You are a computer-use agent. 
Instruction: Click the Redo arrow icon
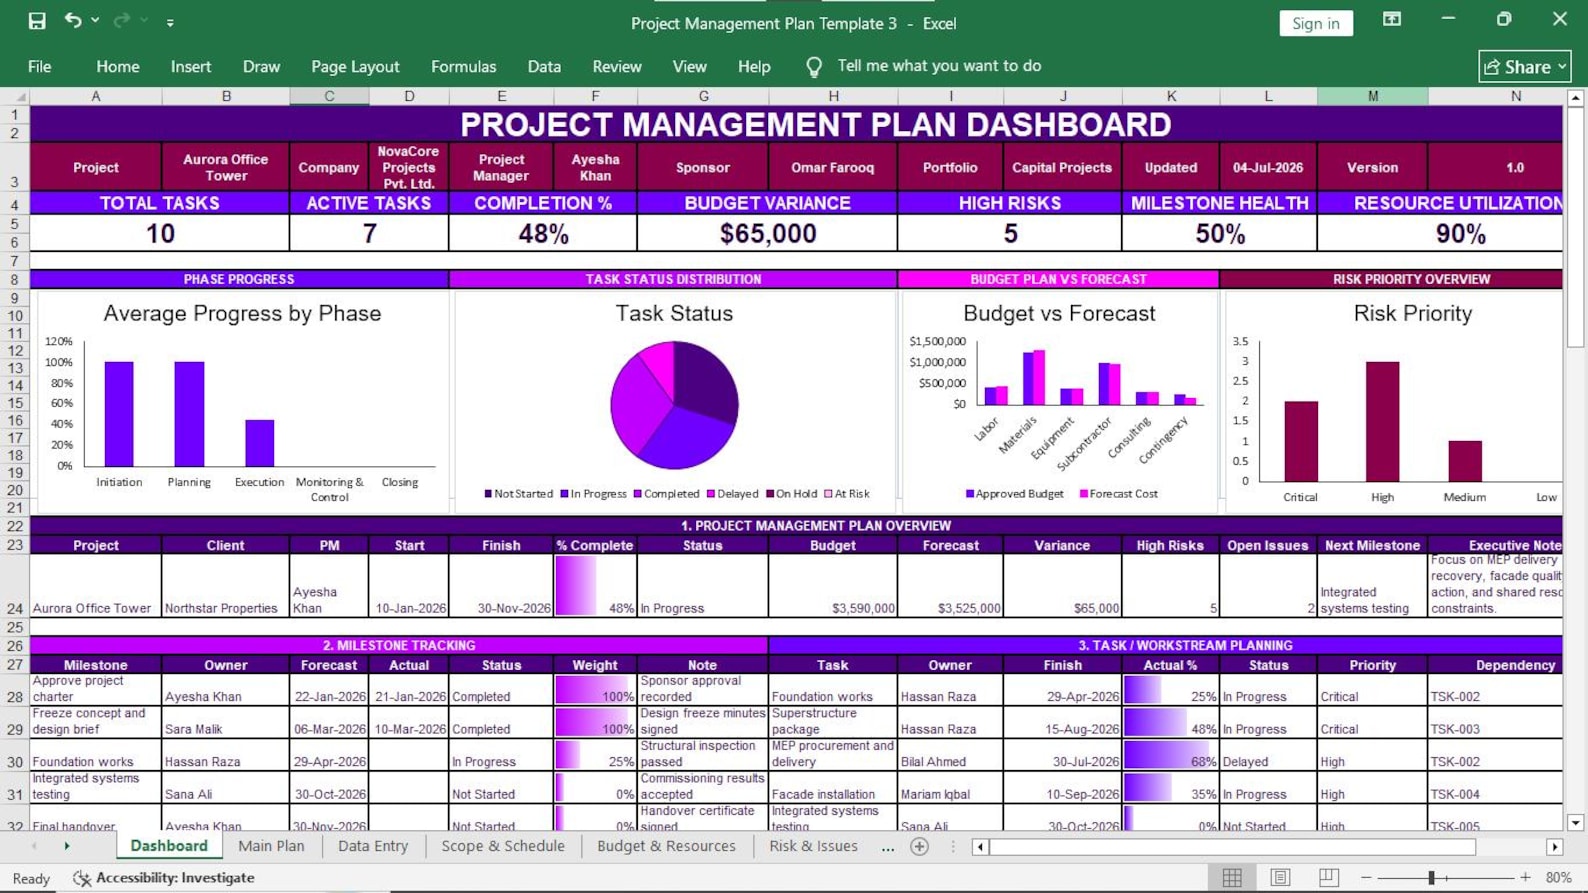pyautogui.click(x=122, y=20)
